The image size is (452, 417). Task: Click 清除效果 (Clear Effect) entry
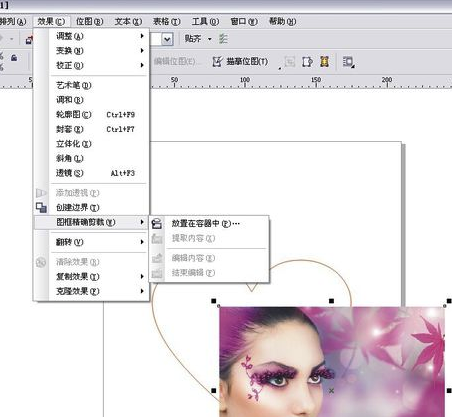click(91, 262)
